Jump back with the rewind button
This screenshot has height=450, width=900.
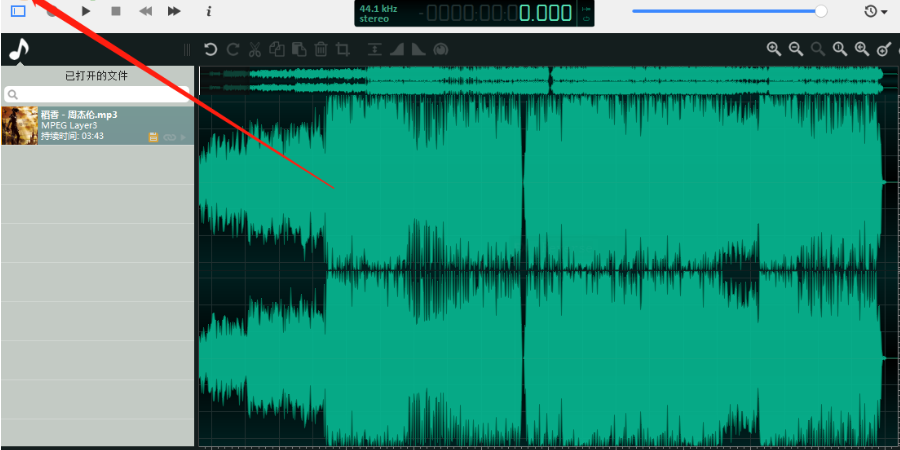click(x=146, y=11)
